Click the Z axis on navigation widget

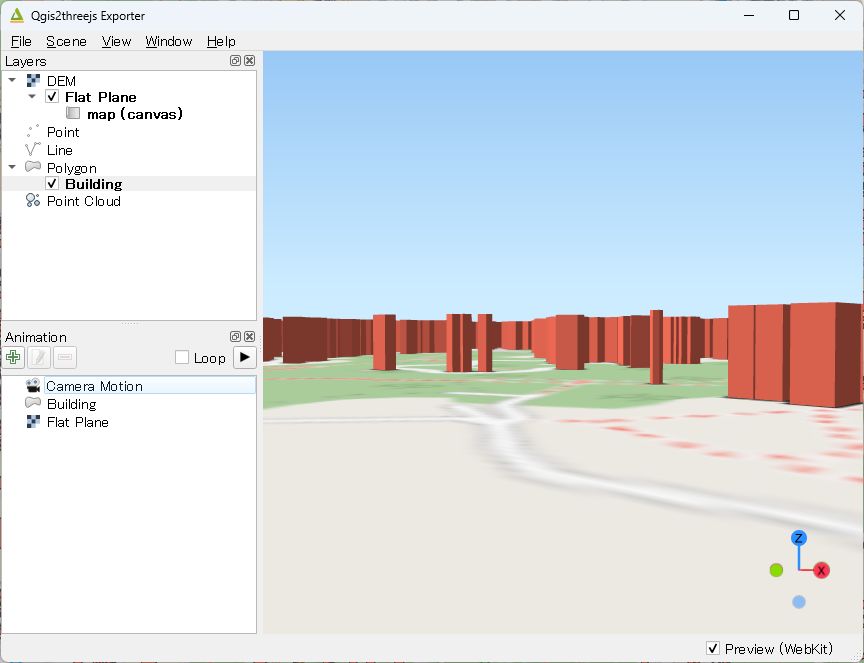coord(799,538)
